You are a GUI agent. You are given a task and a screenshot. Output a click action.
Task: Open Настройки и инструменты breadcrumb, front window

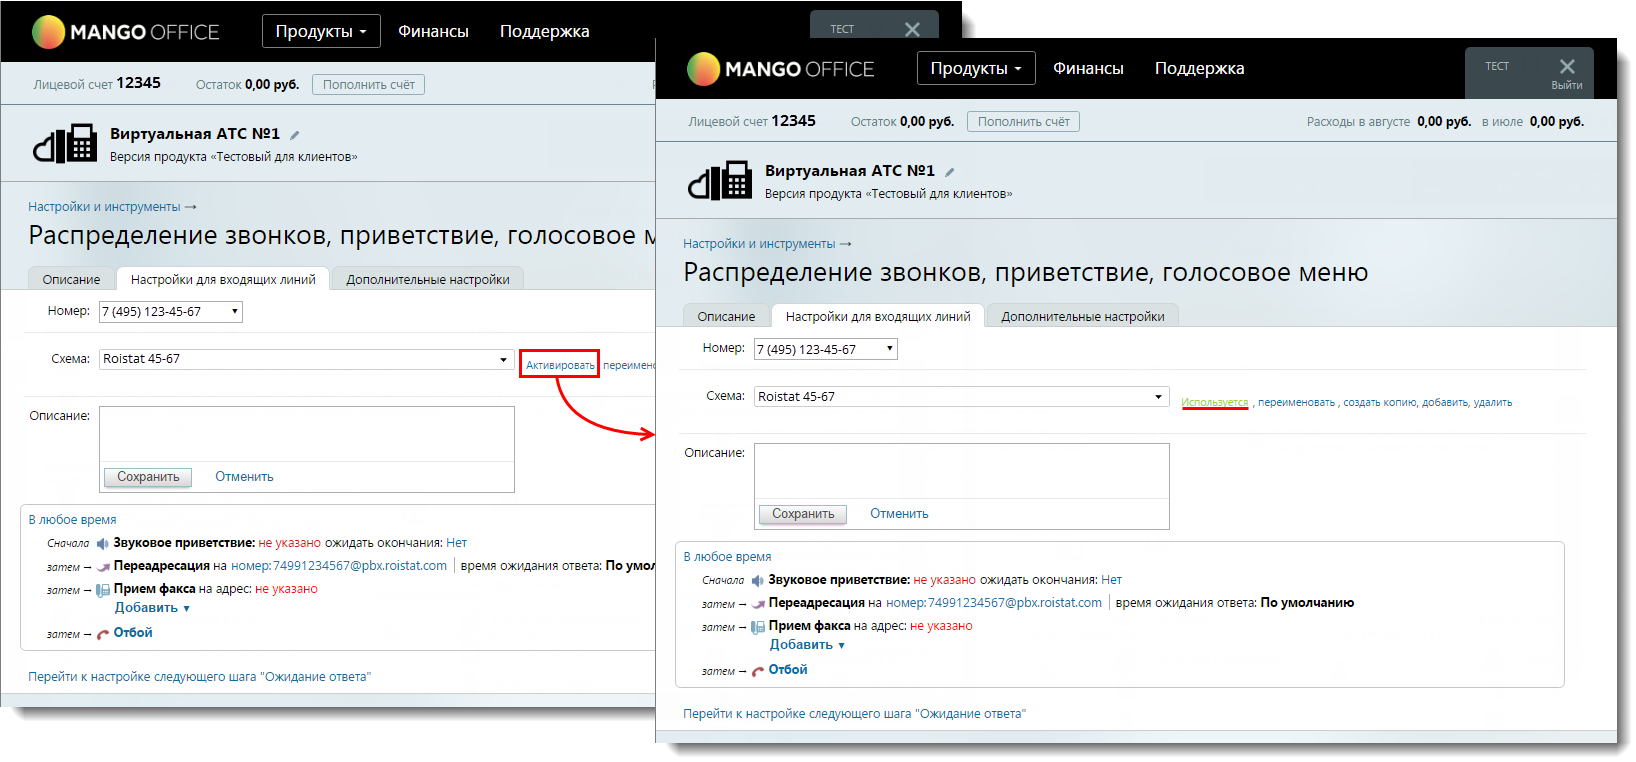tap(759, 244)
